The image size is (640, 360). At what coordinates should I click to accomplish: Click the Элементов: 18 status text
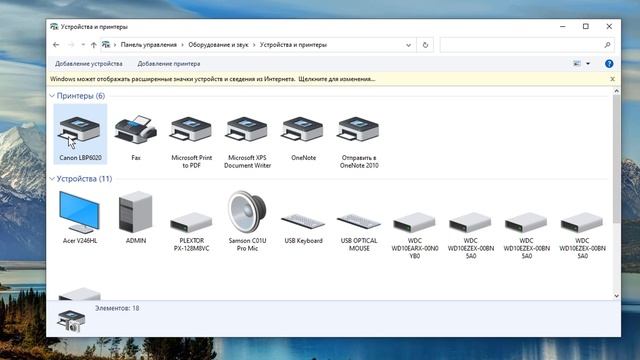tap(117, 308)
